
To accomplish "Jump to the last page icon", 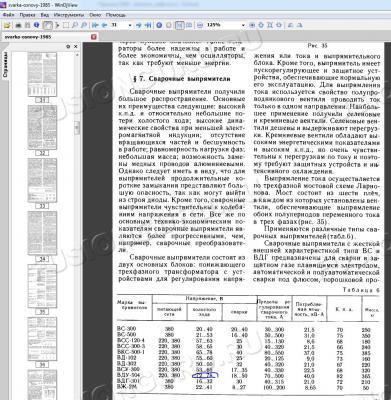I will (x=148, y=25).
